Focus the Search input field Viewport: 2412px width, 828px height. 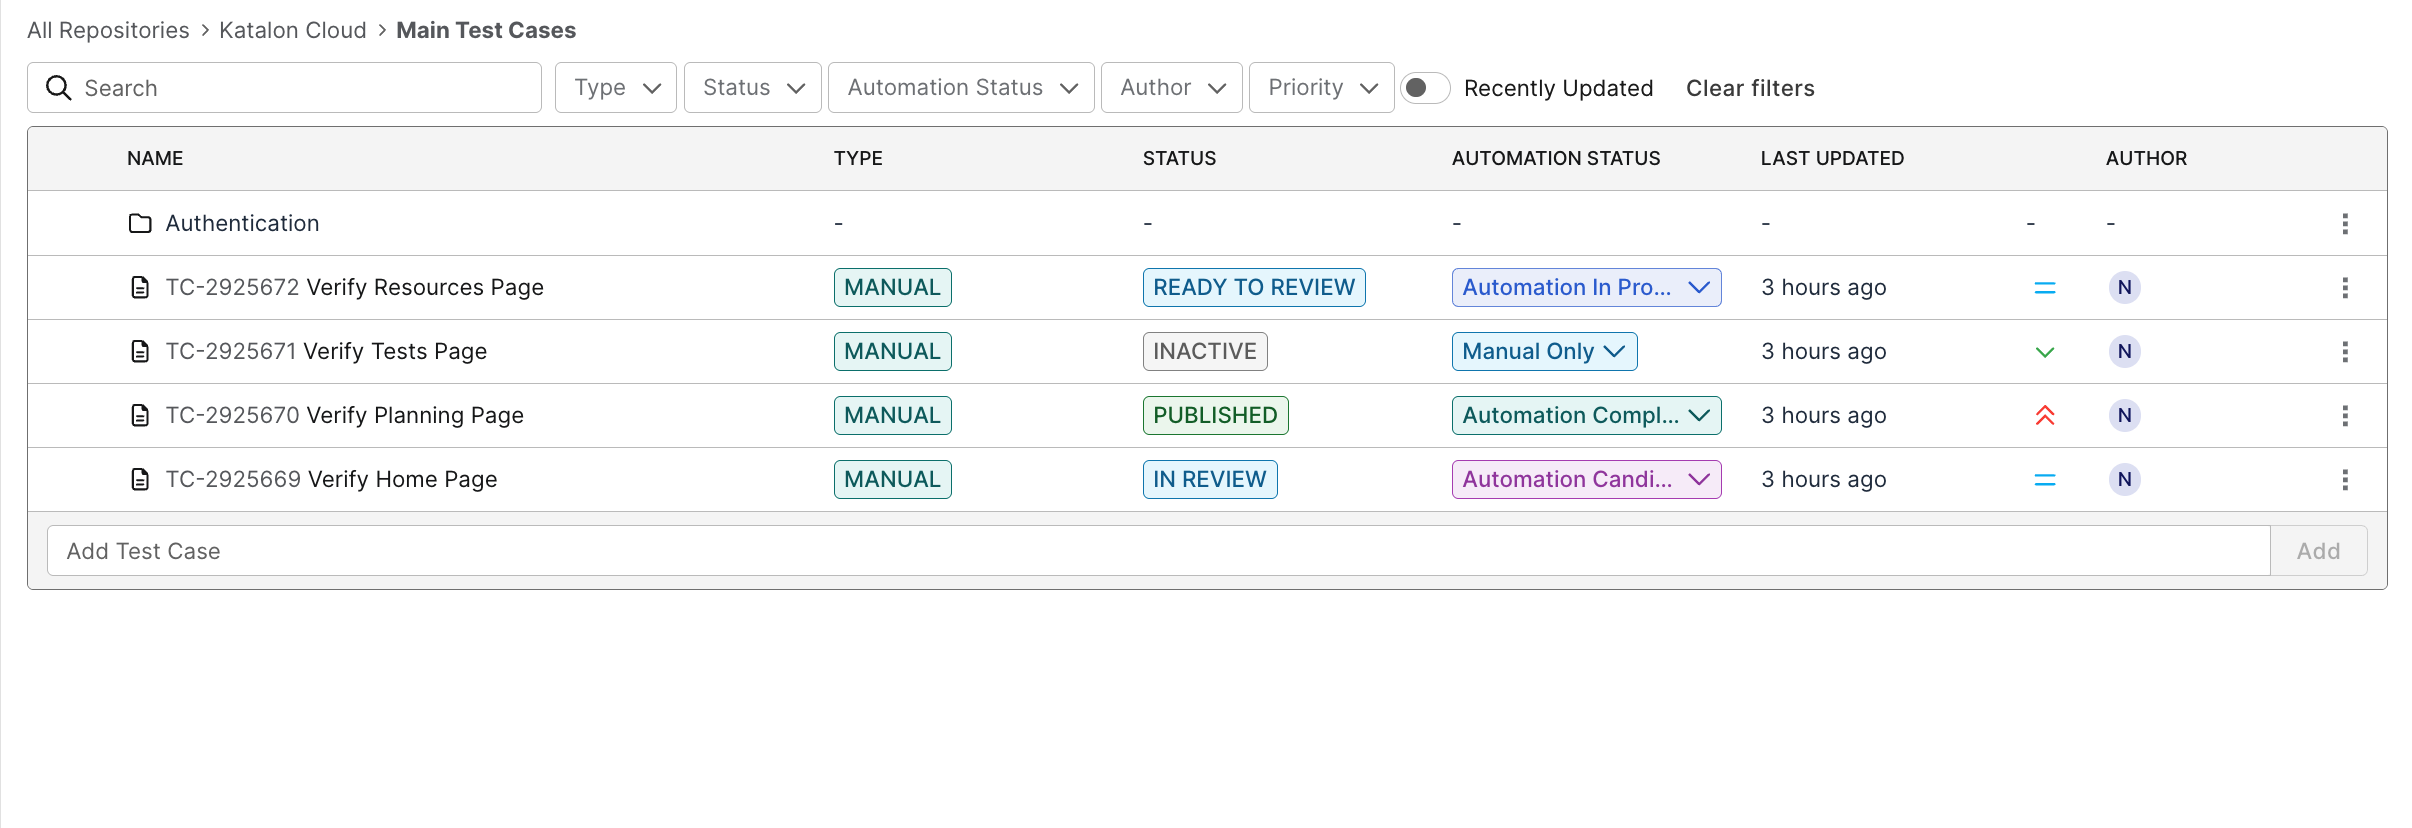[284, 88]
